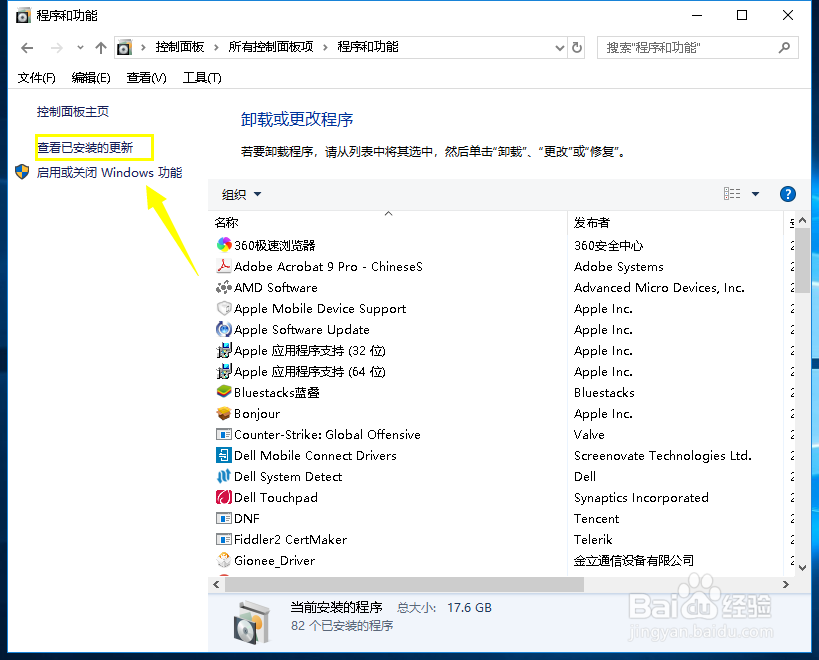Screen dimensions: 819x660
Task: Click the horizontal scrollbar left arrow
Action: [216, 584]
